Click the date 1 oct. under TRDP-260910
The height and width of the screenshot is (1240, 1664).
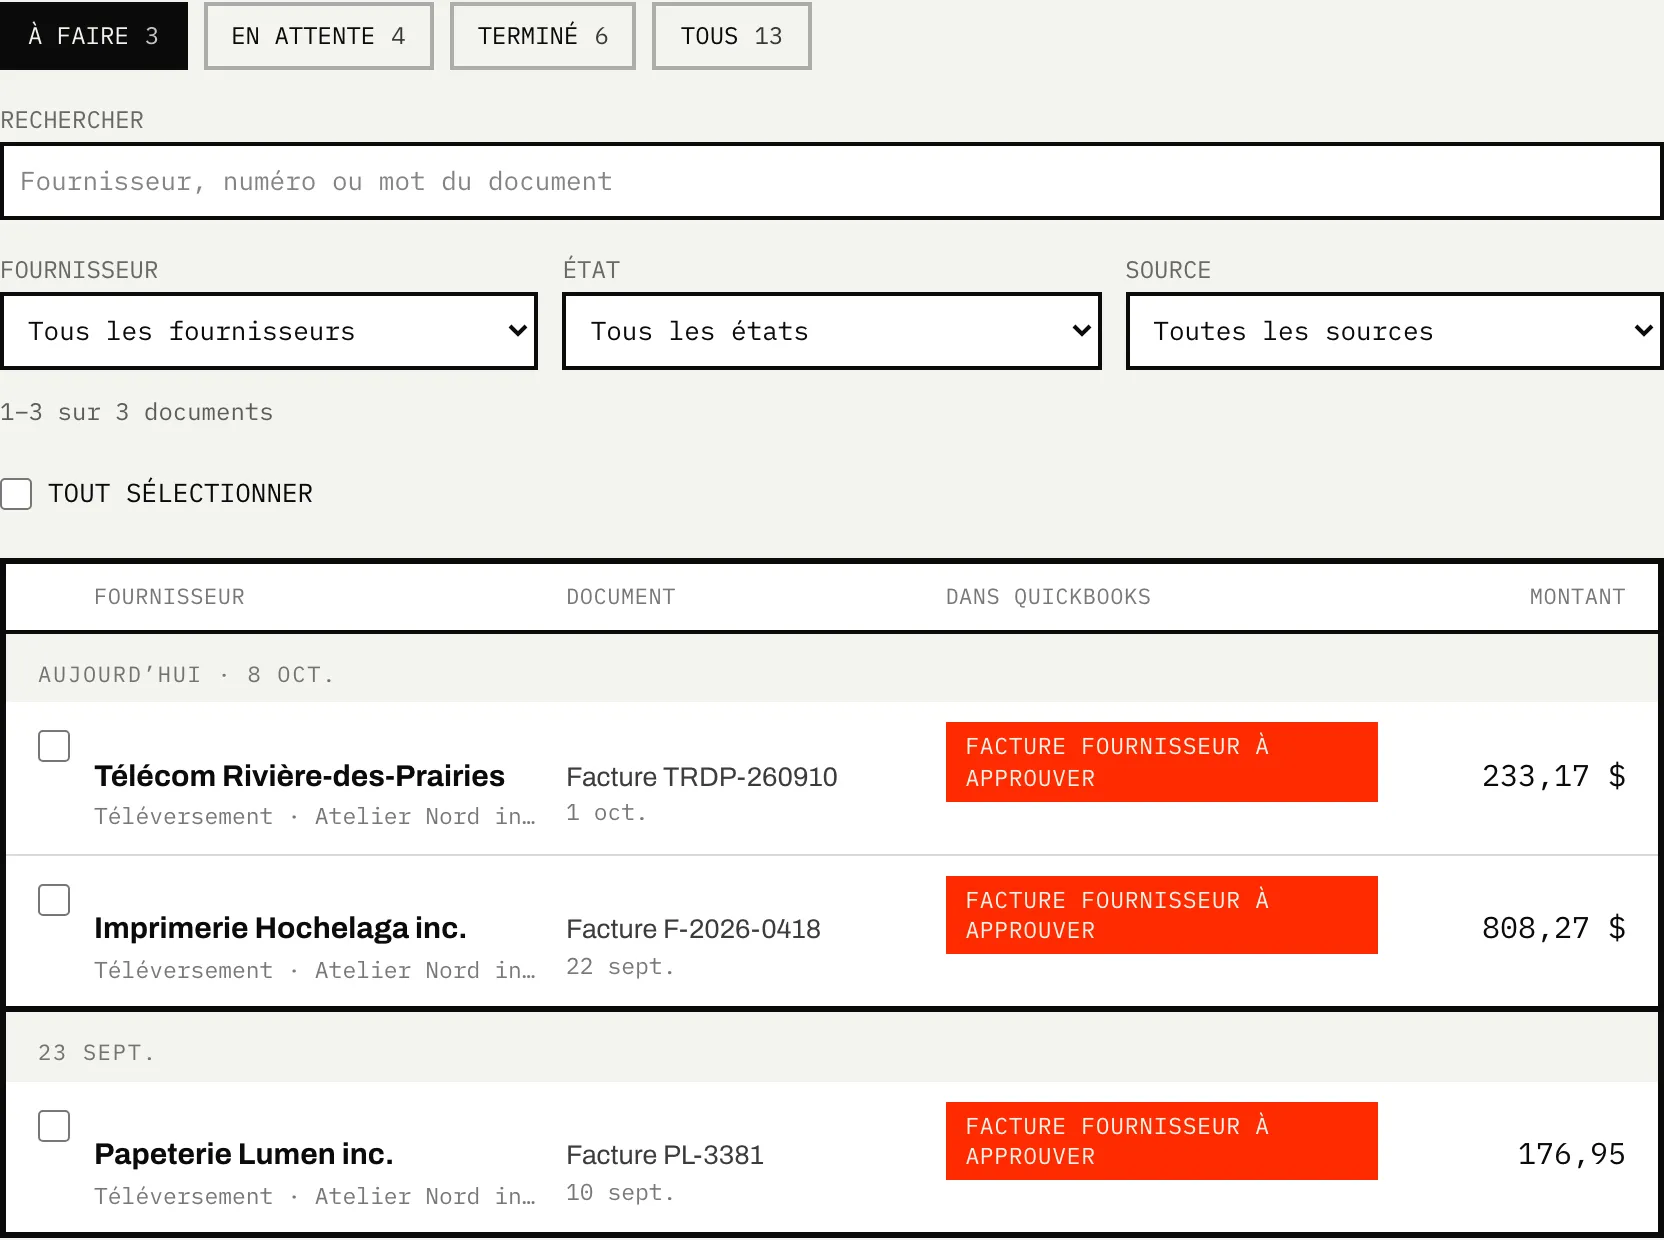pos(606,813)
